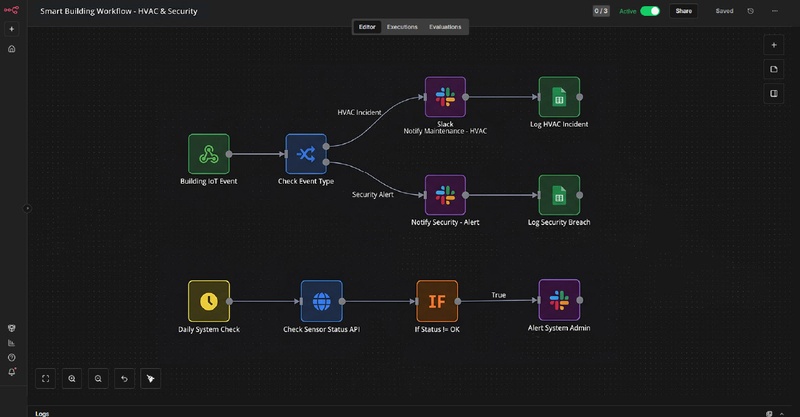The width and height of the screenshot is (800, 417).
Task: Select the Log Security Breach sheets node
Action: 559,195
